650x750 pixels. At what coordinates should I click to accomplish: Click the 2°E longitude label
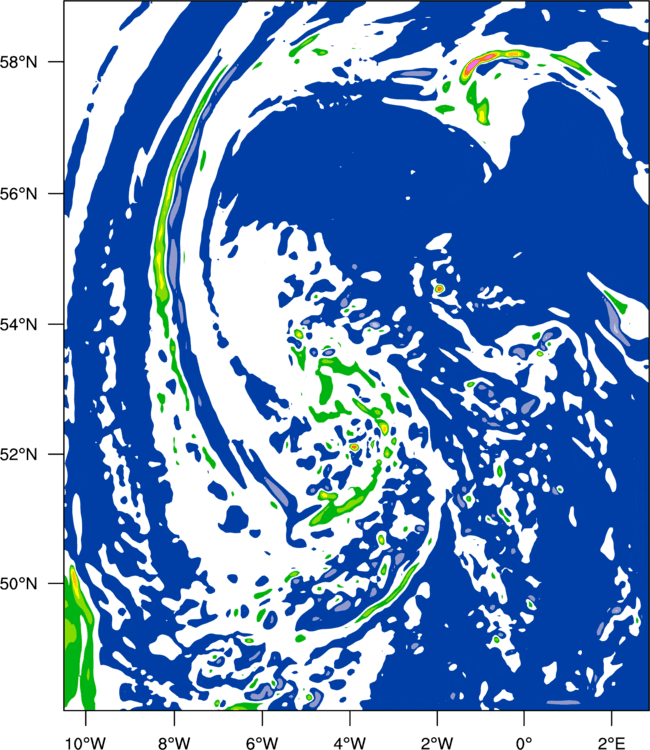click(x=612, y=743)
